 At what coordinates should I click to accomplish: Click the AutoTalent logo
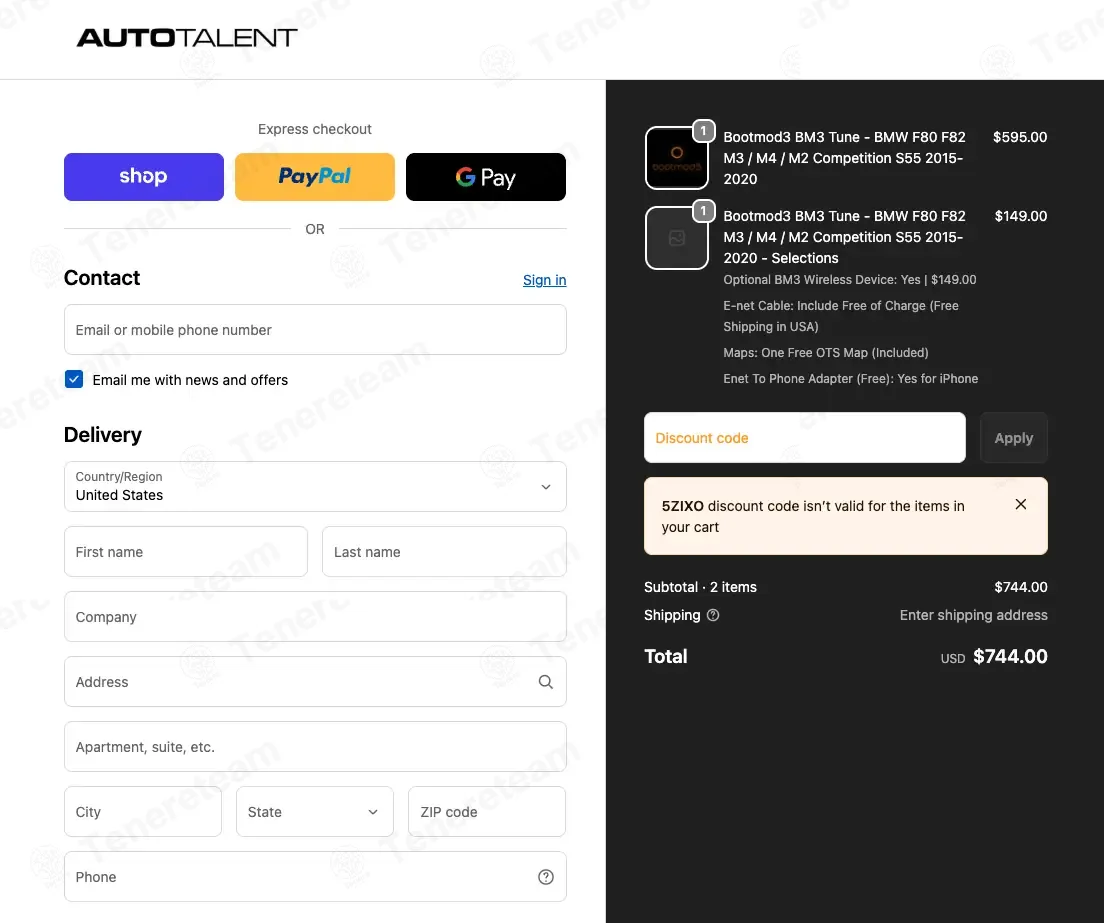(x=187, y=37)
